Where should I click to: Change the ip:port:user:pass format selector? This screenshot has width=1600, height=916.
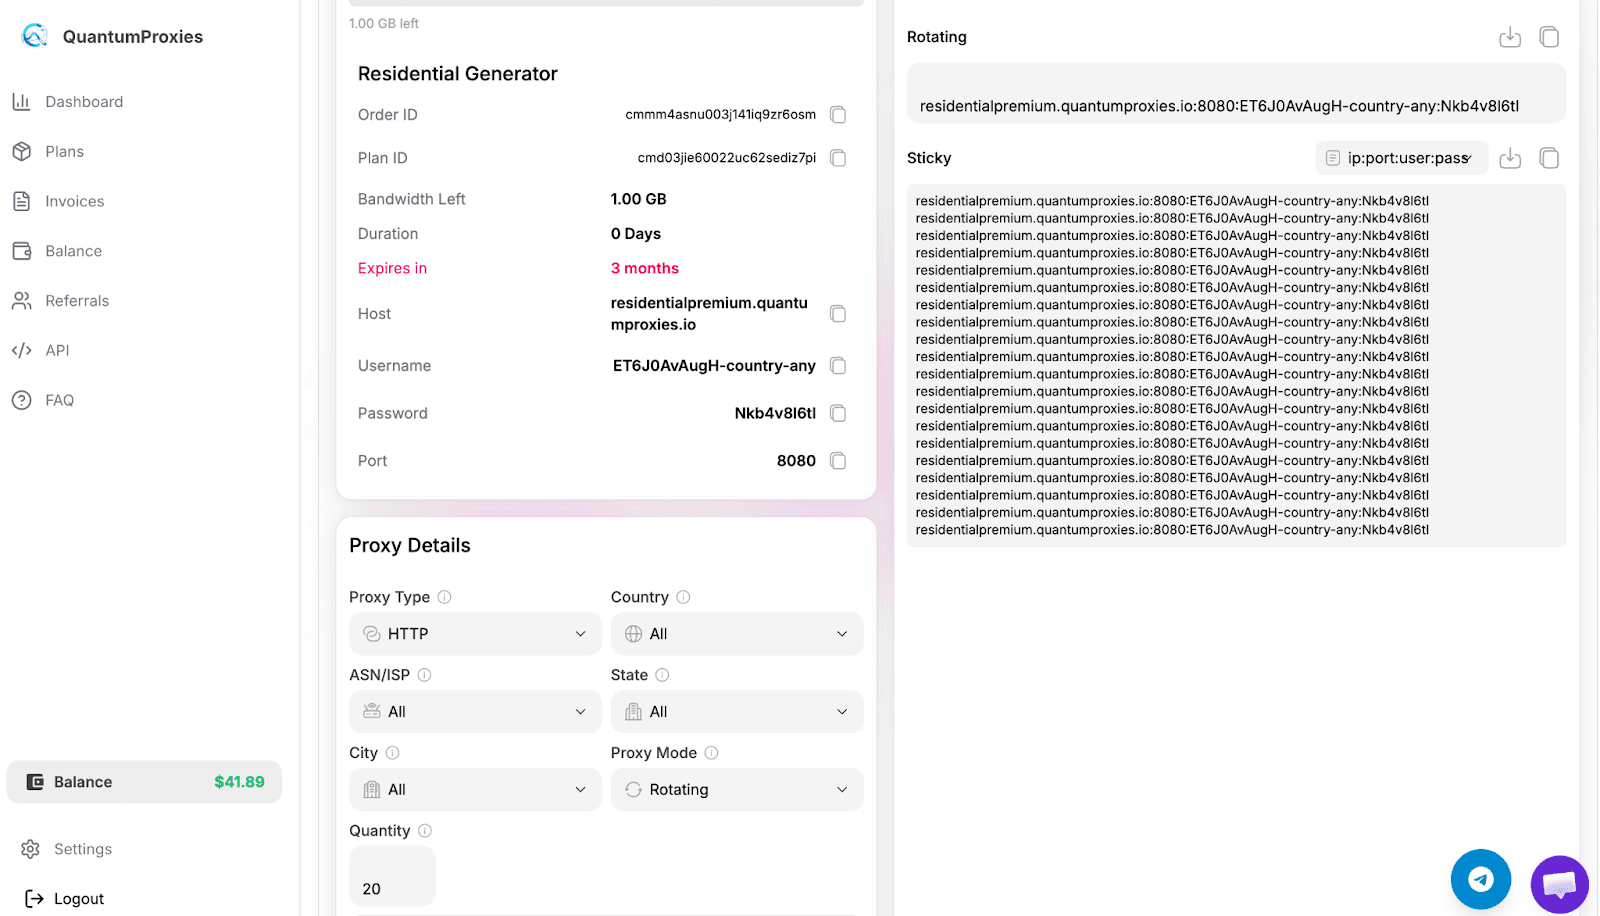(x=1401, y=158)
